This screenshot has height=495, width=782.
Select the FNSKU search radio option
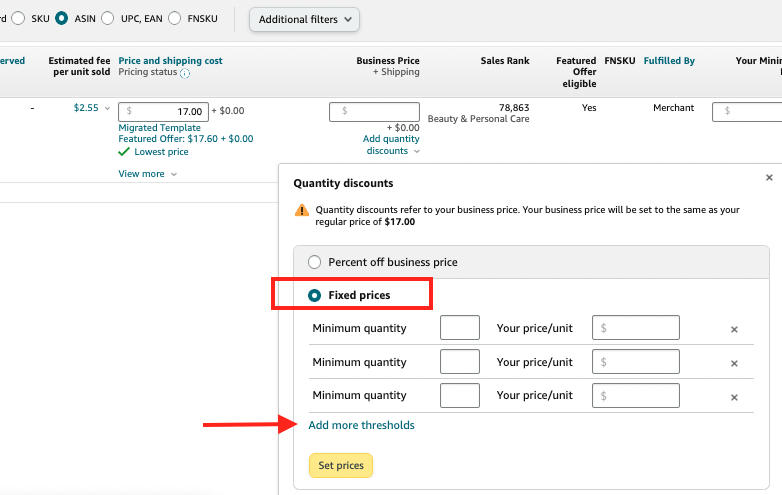(x=175, y=19)
